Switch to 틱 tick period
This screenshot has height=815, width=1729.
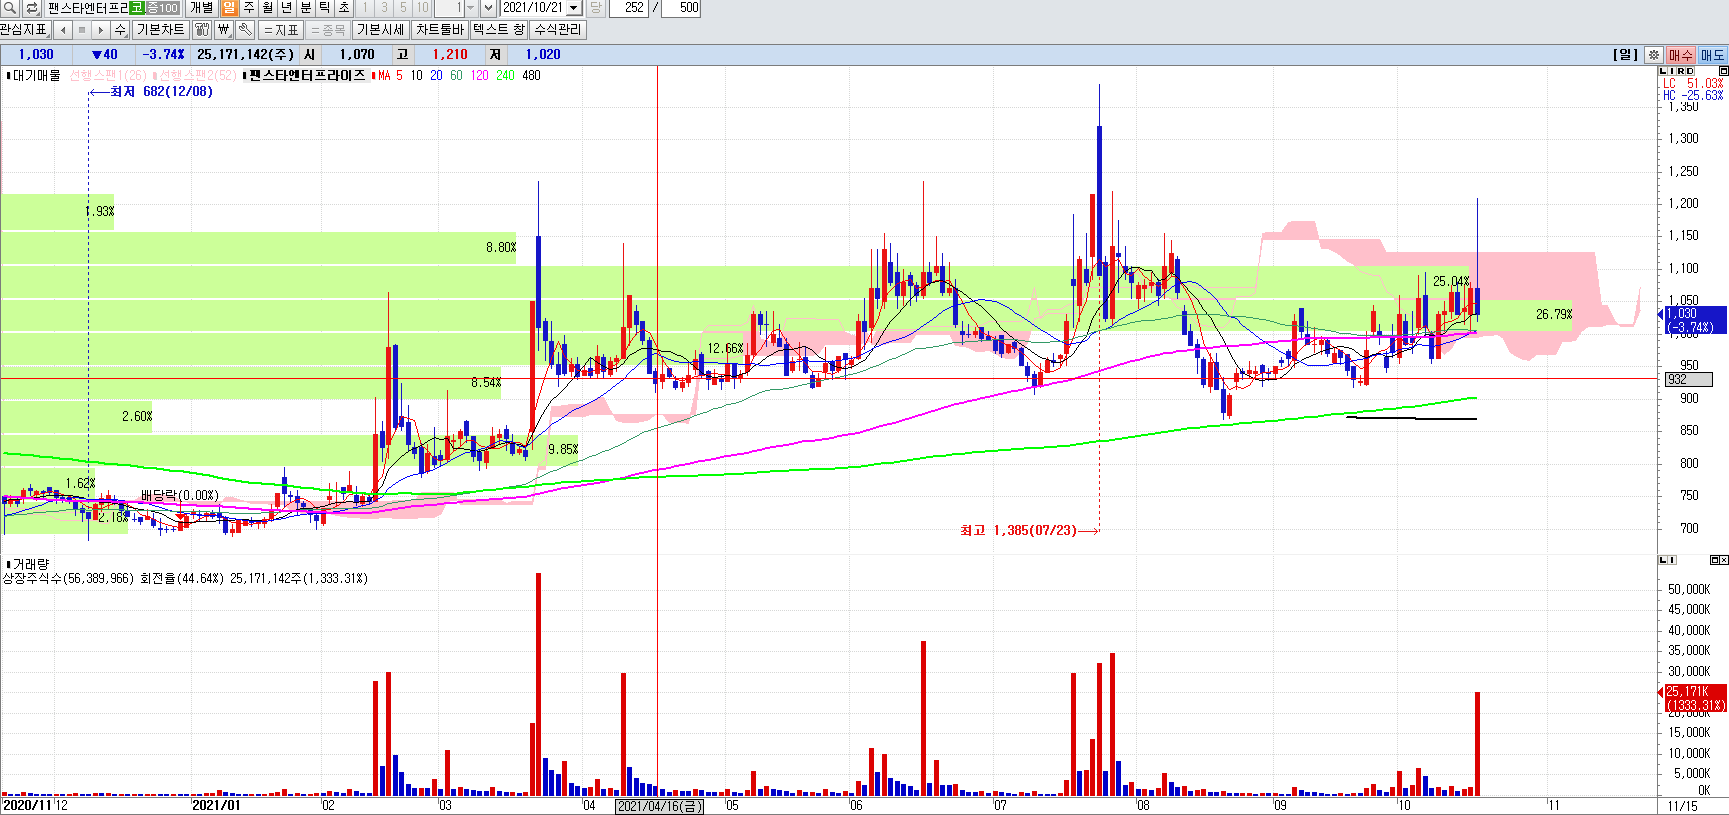[325, 8]
